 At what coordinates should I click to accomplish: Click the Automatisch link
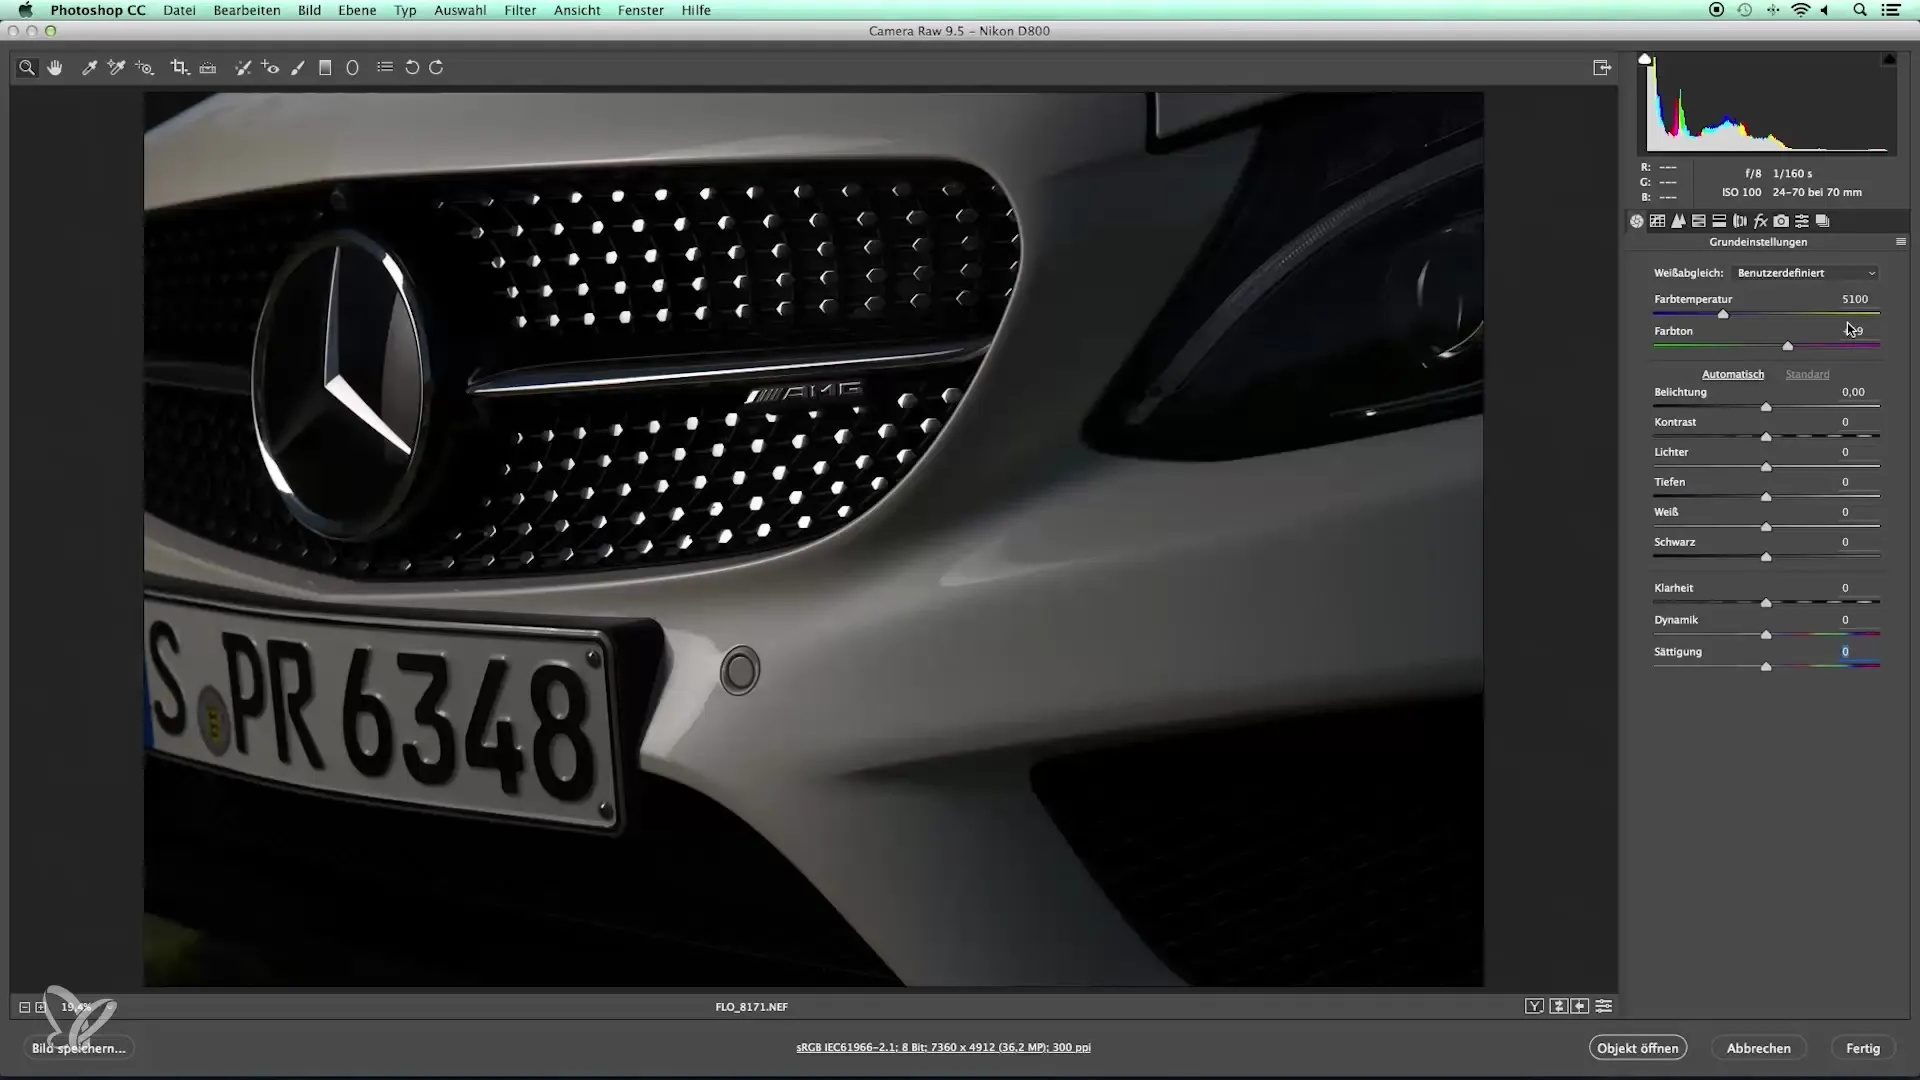click(x=1733, y=374)
